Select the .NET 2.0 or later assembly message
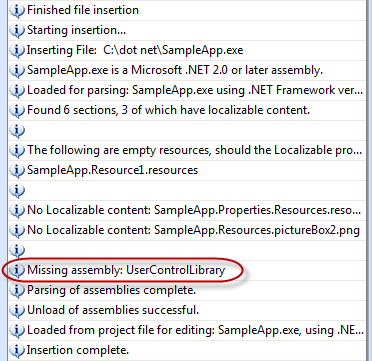Screen dimensions: 372x361 [x=187, y=70]
